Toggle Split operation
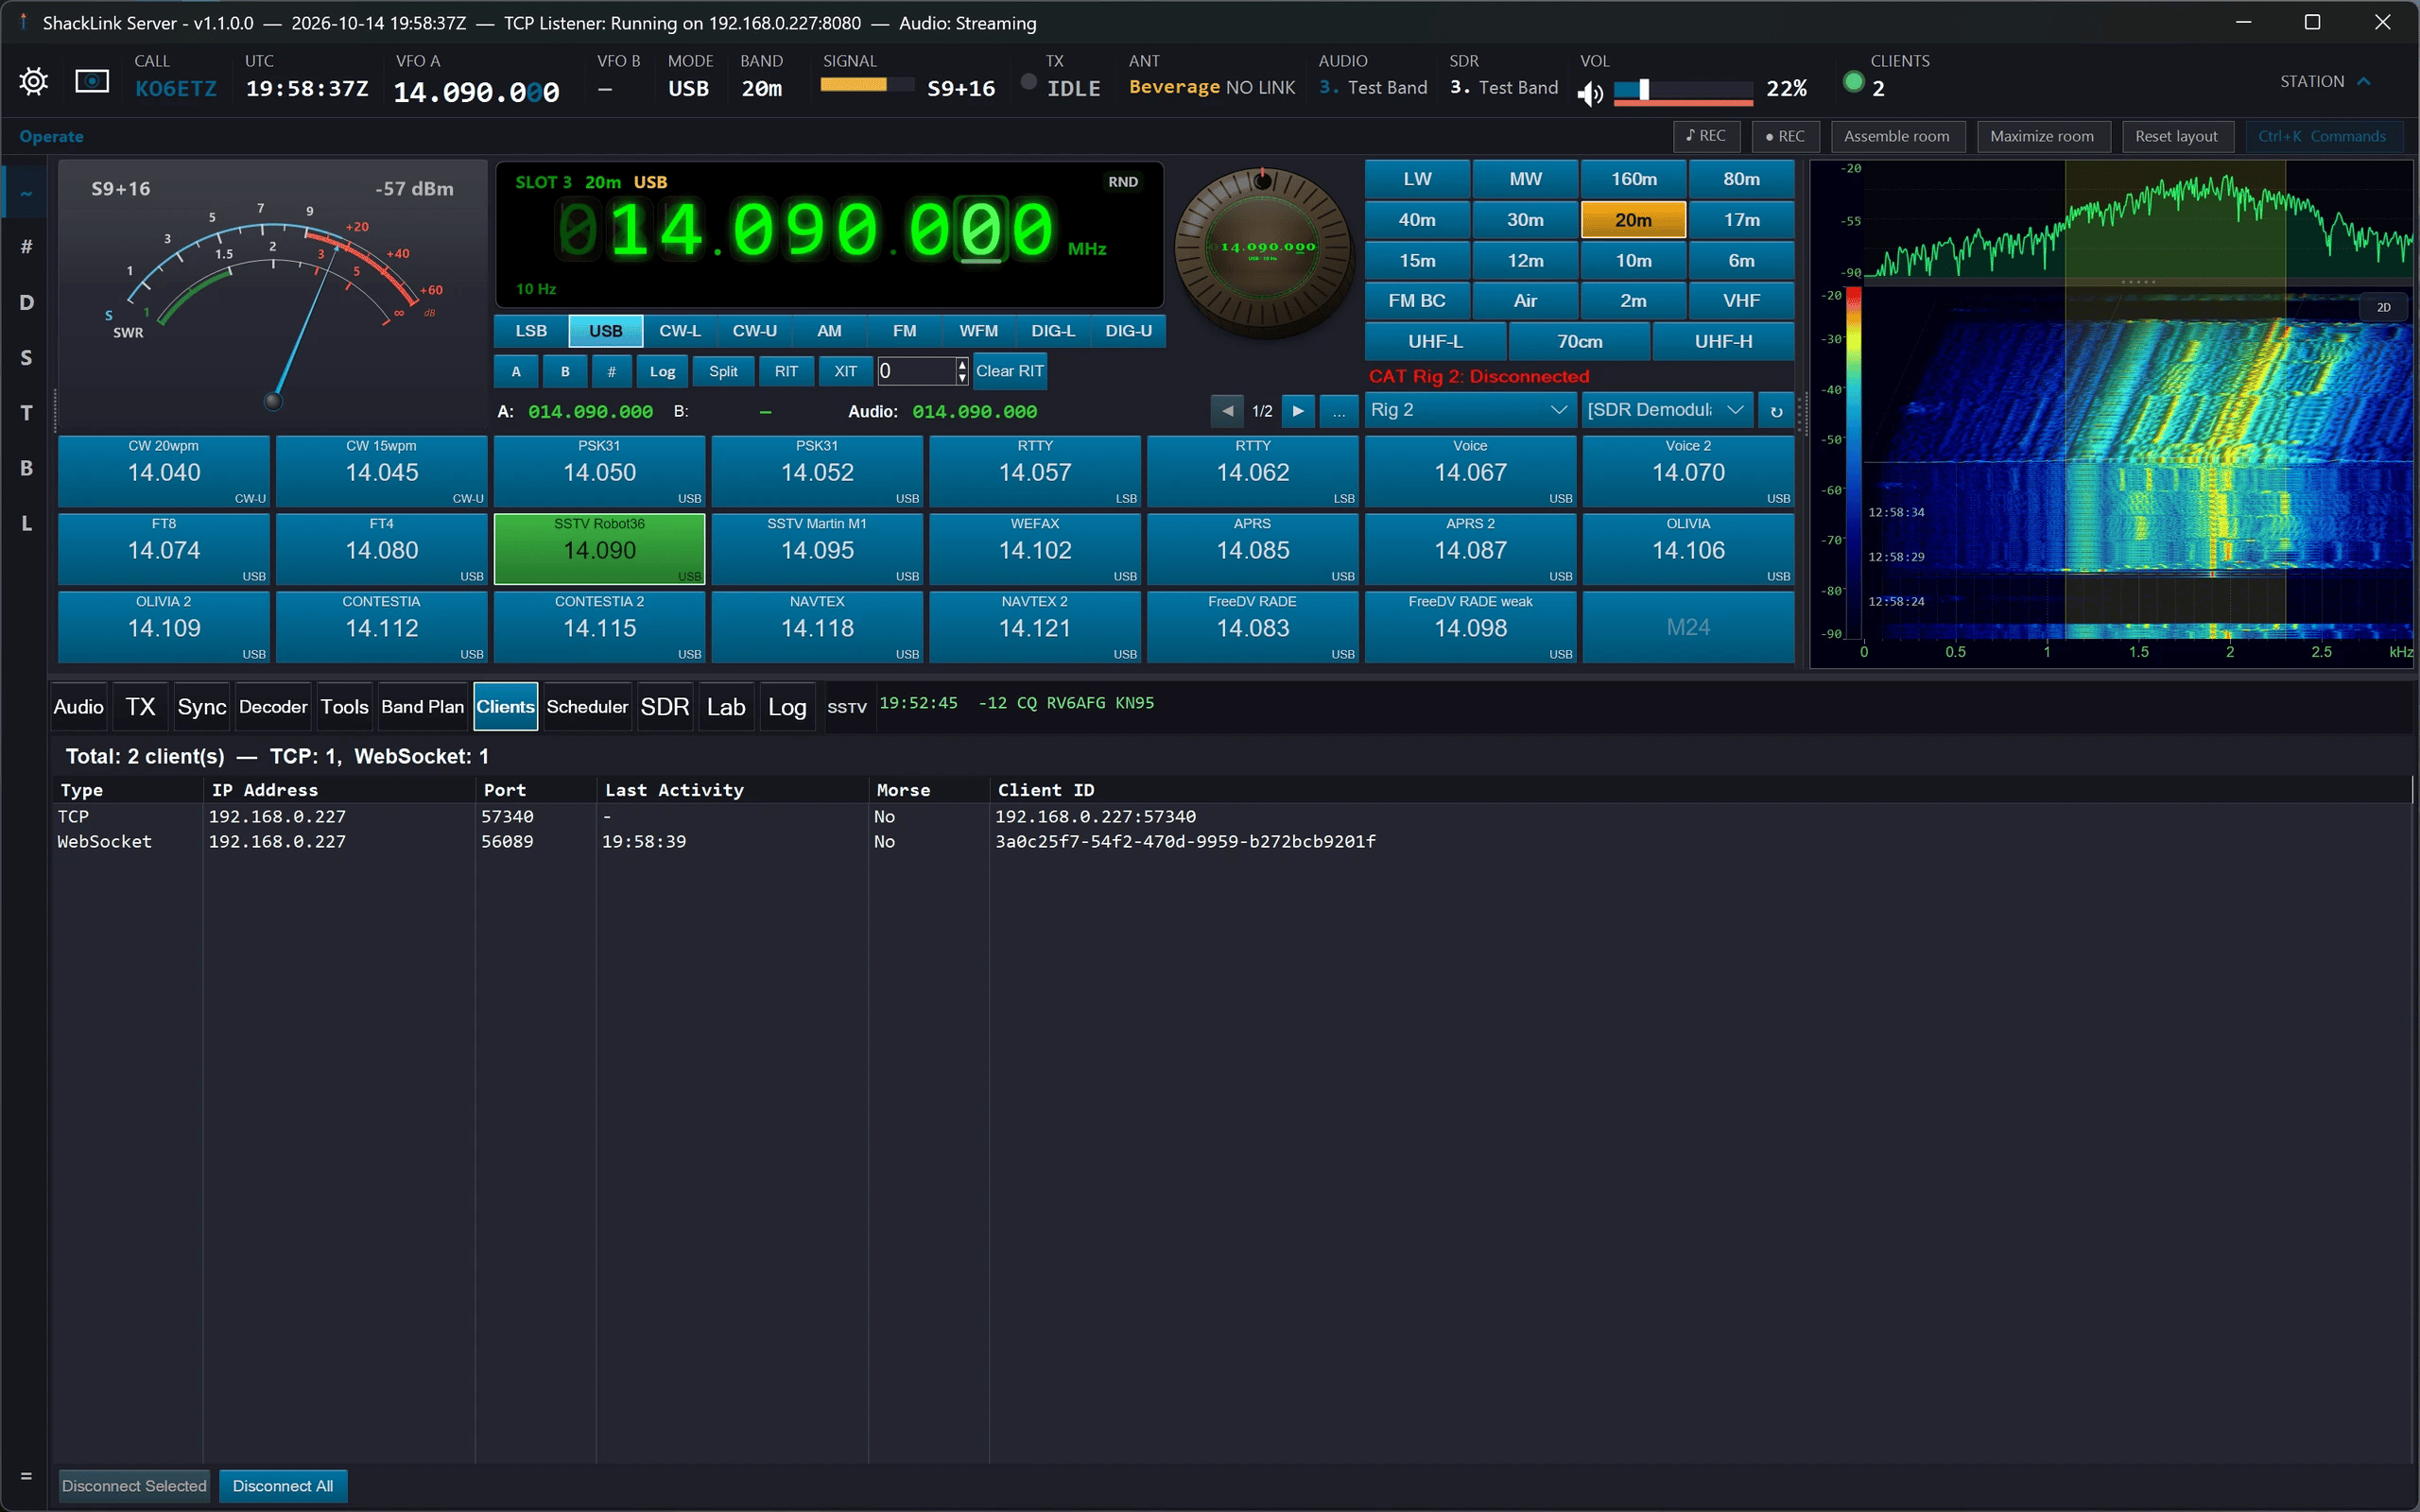 click(723, 371)
